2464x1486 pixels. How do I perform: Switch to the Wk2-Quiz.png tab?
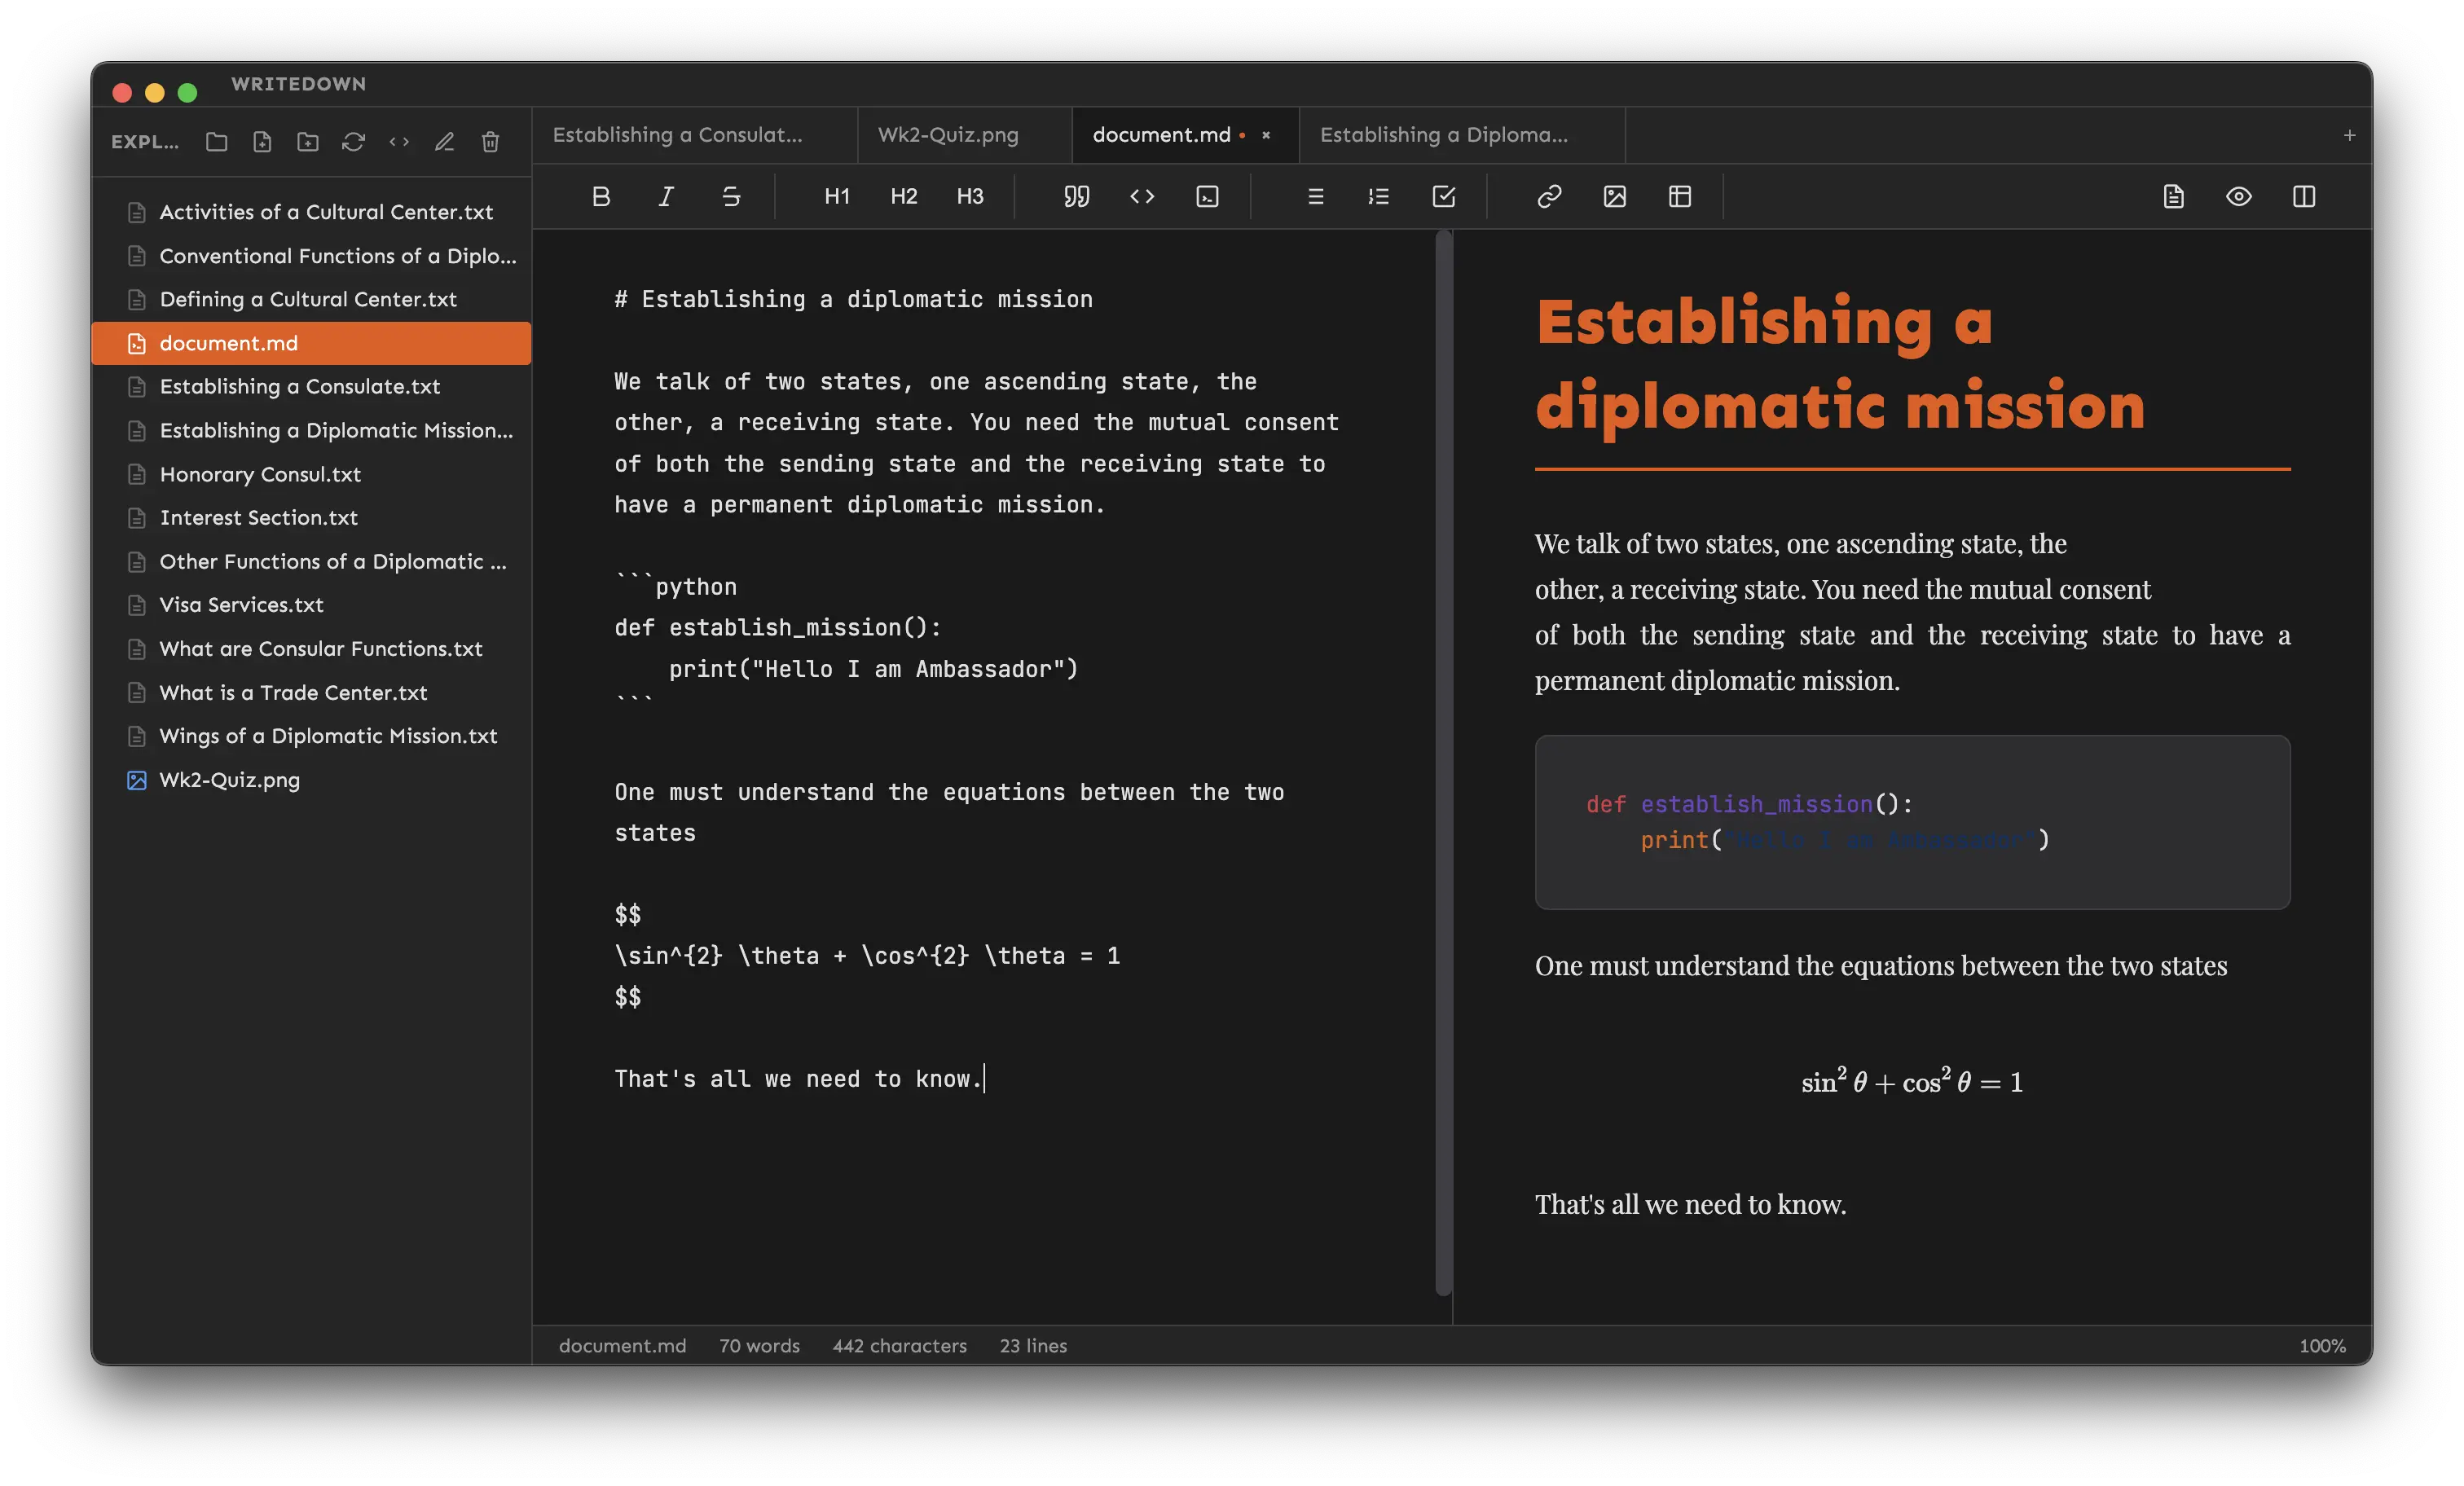946,134
